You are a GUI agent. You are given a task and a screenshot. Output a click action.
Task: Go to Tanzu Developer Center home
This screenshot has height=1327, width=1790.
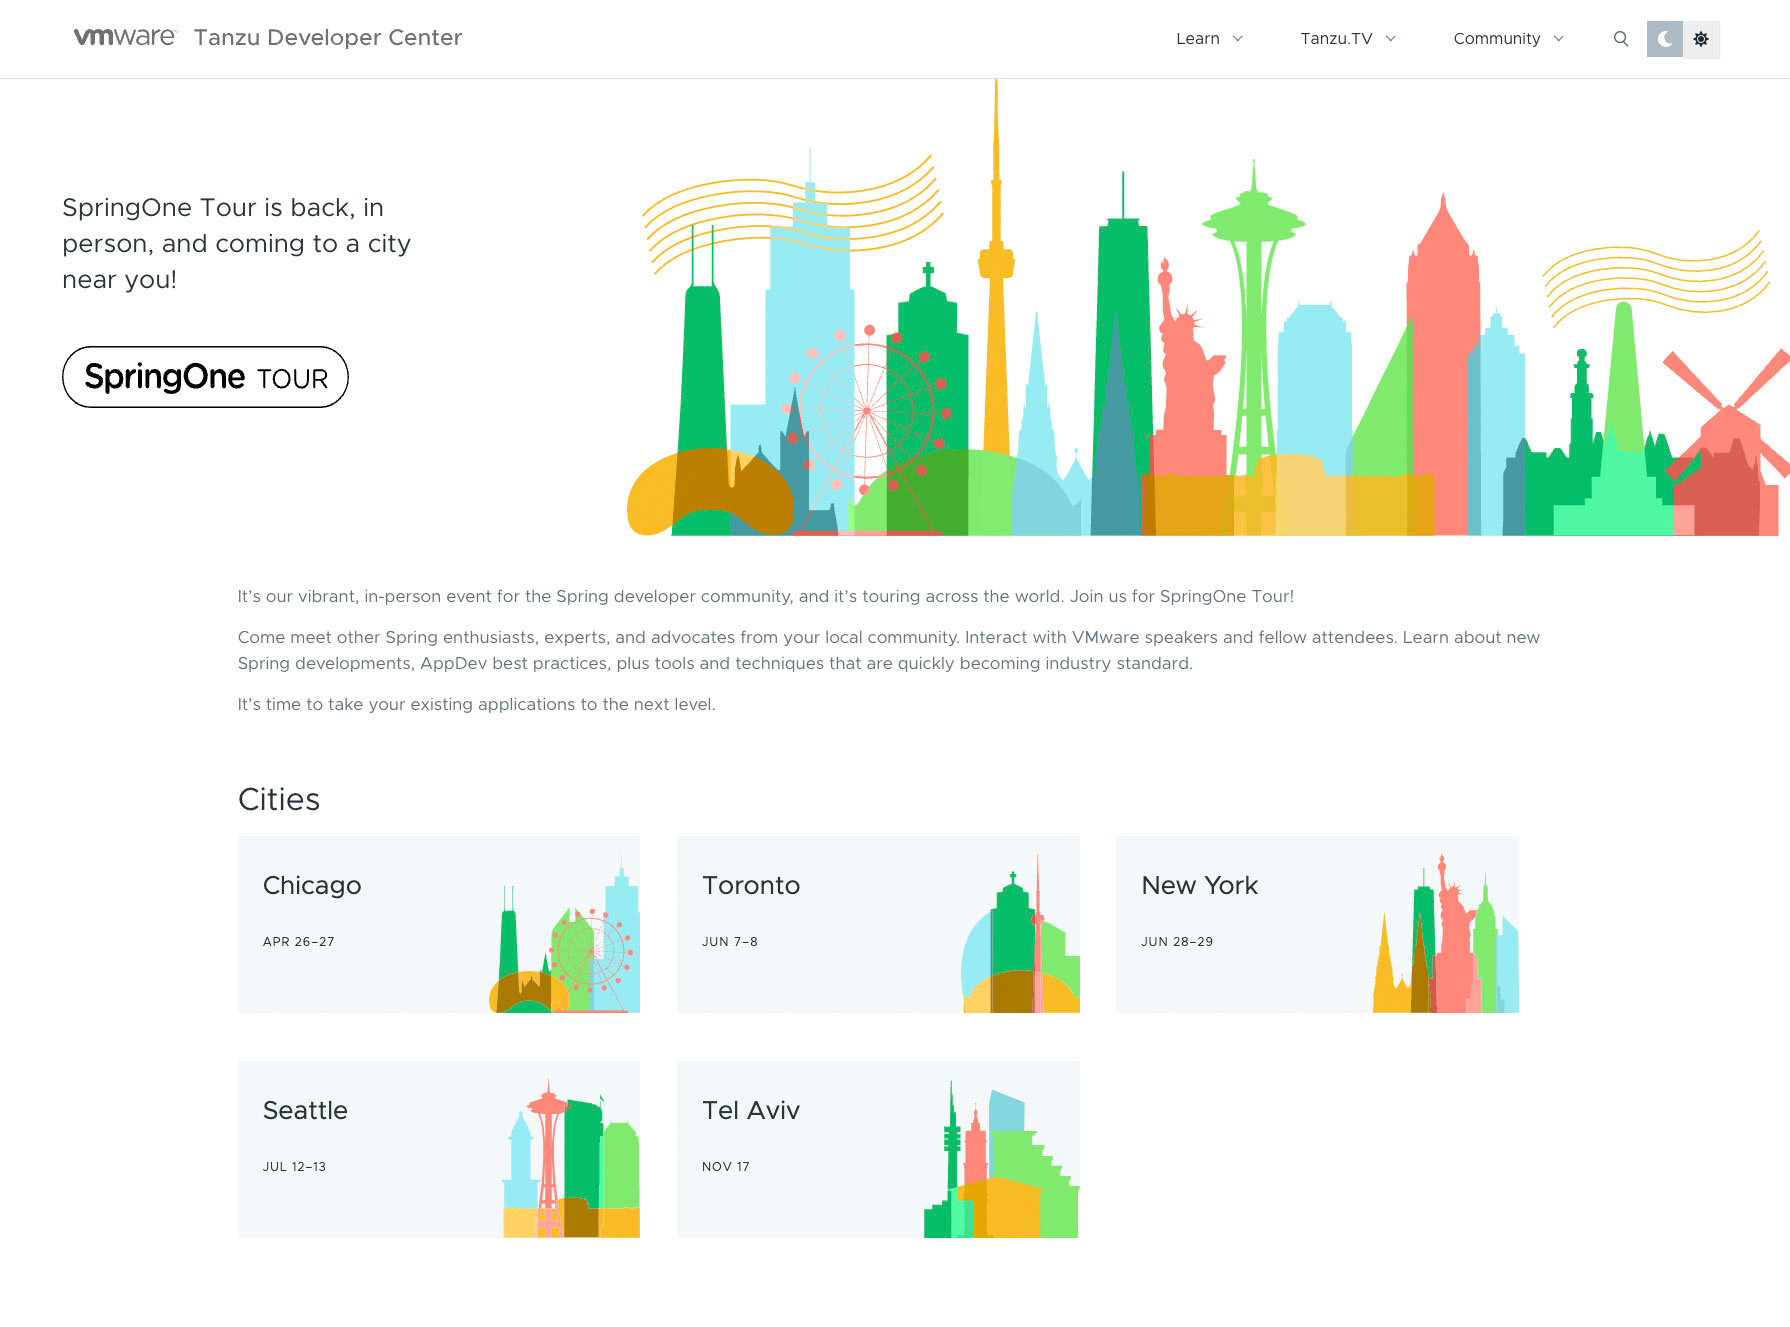tap(328, 38)
